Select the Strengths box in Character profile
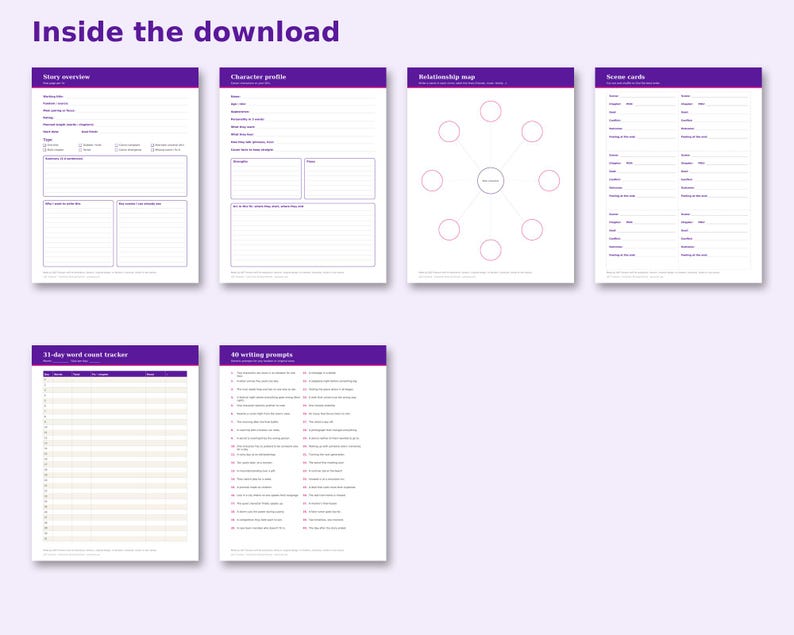 [266, 179]
